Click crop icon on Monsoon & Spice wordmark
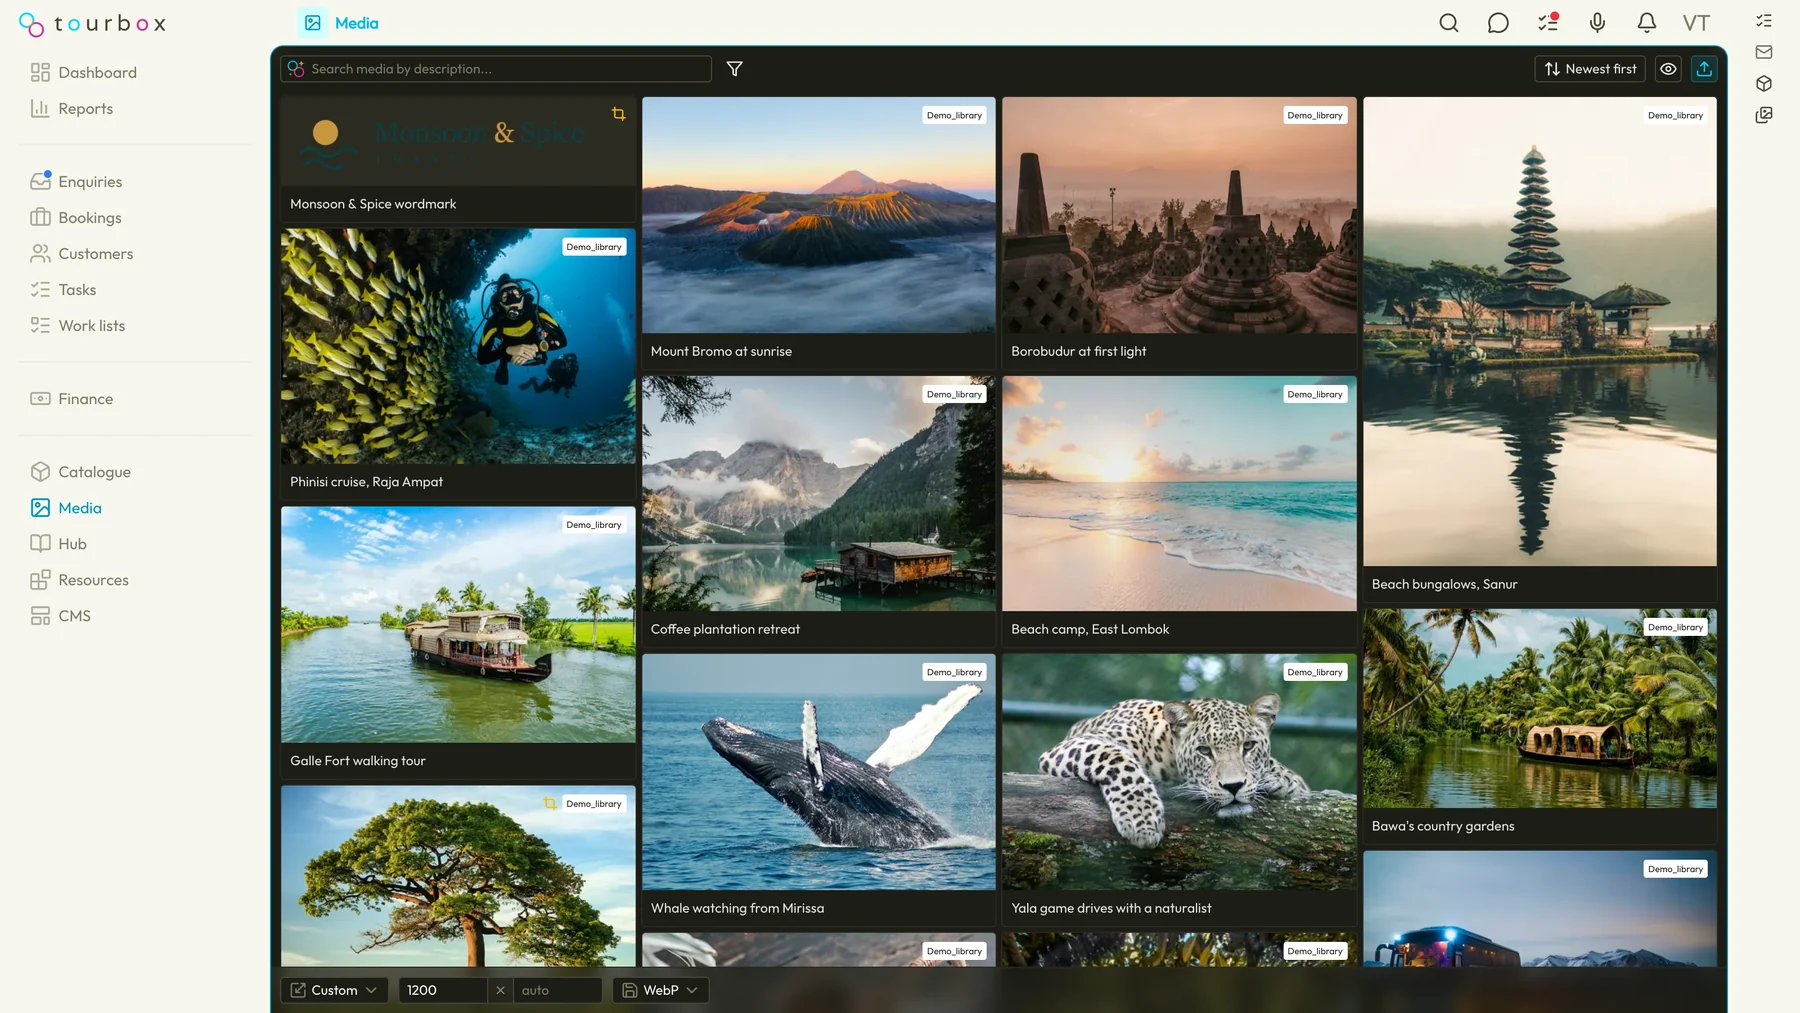1800x1013 pixels. click(x=619, y=114)
